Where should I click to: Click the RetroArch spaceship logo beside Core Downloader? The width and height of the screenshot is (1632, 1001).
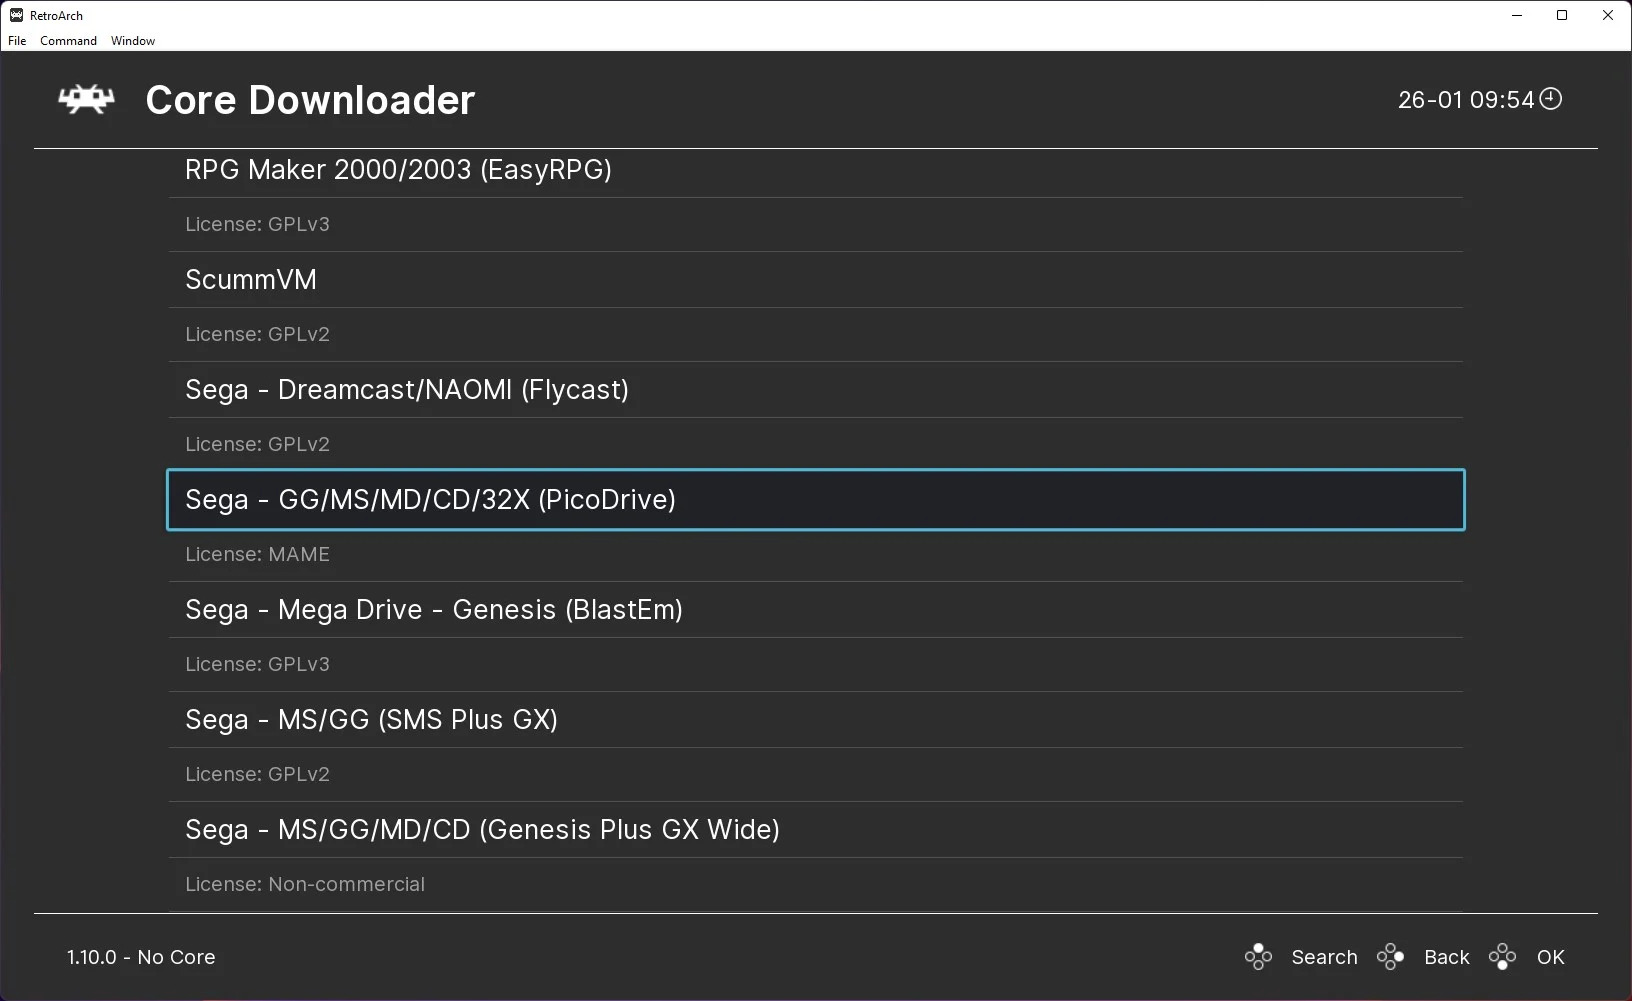tap(86, 99)
